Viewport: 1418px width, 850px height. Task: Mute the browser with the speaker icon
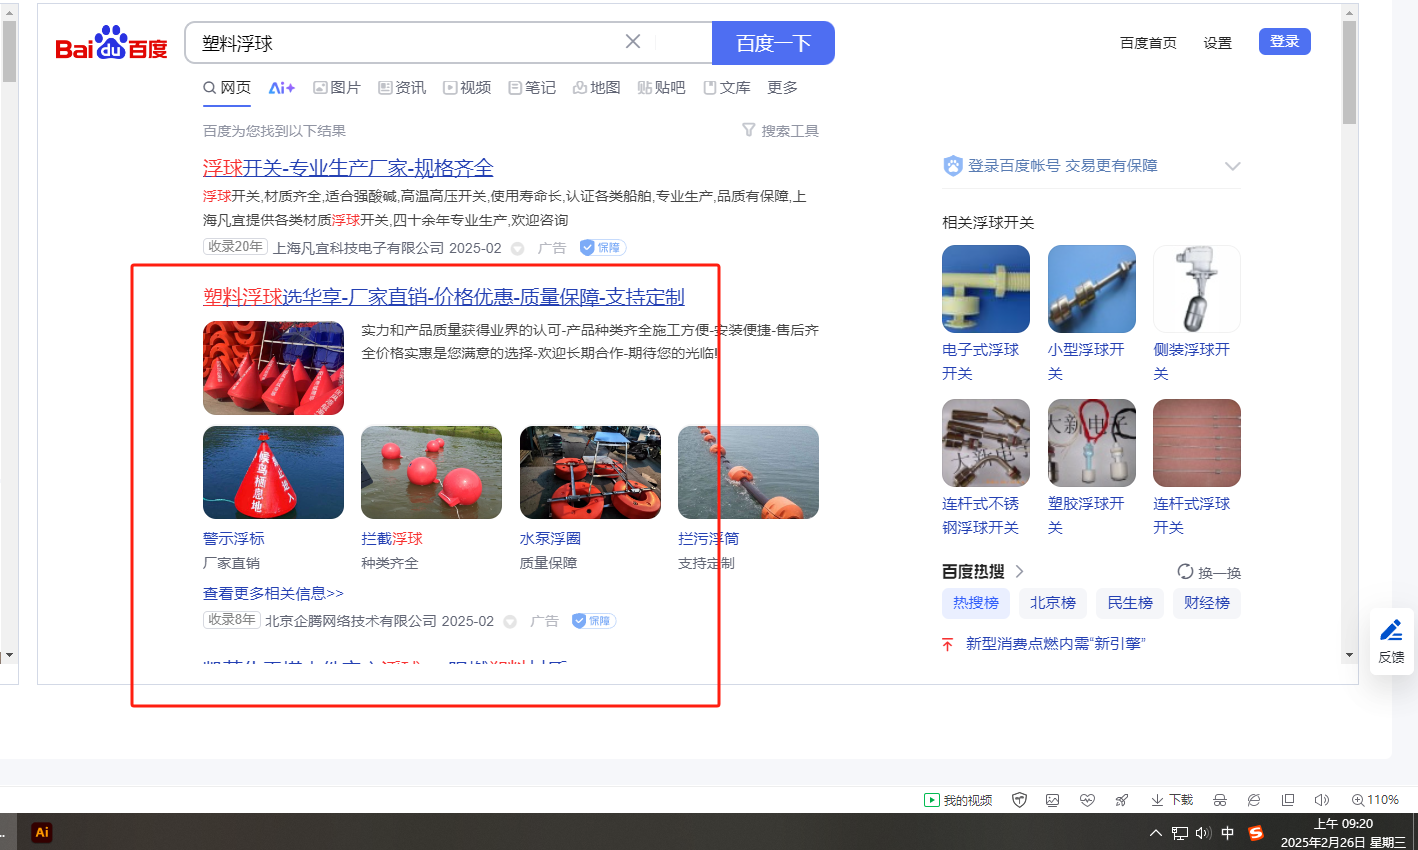(1322, 800)
